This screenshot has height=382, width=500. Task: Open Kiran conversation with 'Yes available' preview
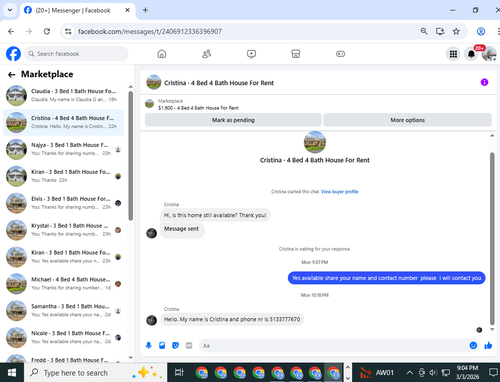click(63, 257)
